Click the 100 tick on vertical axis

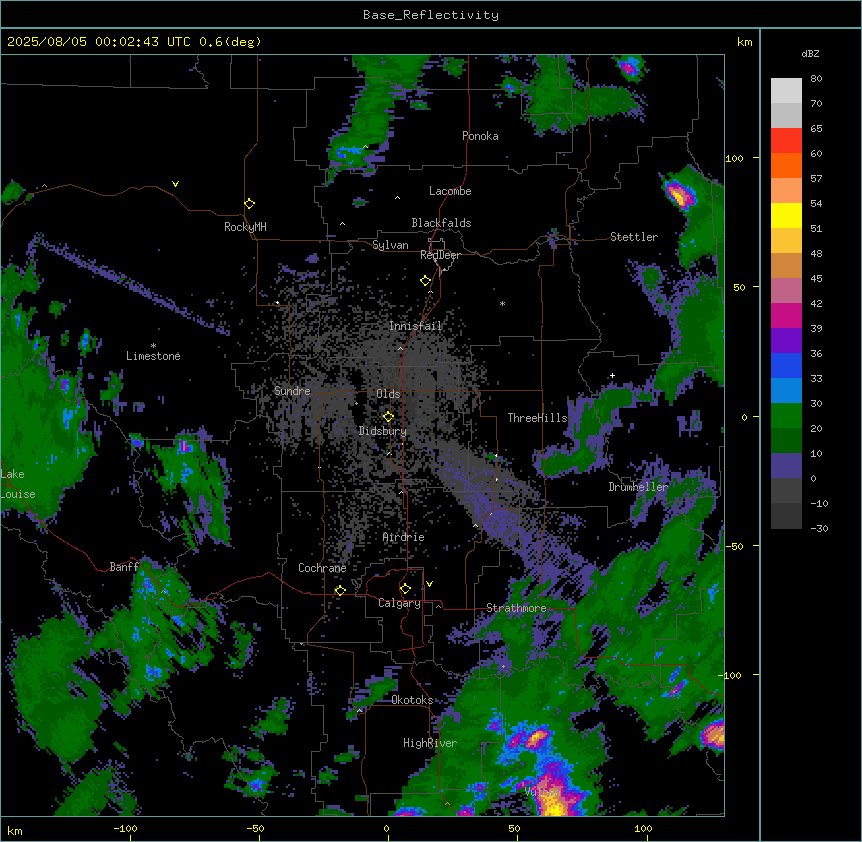point(734,158)
